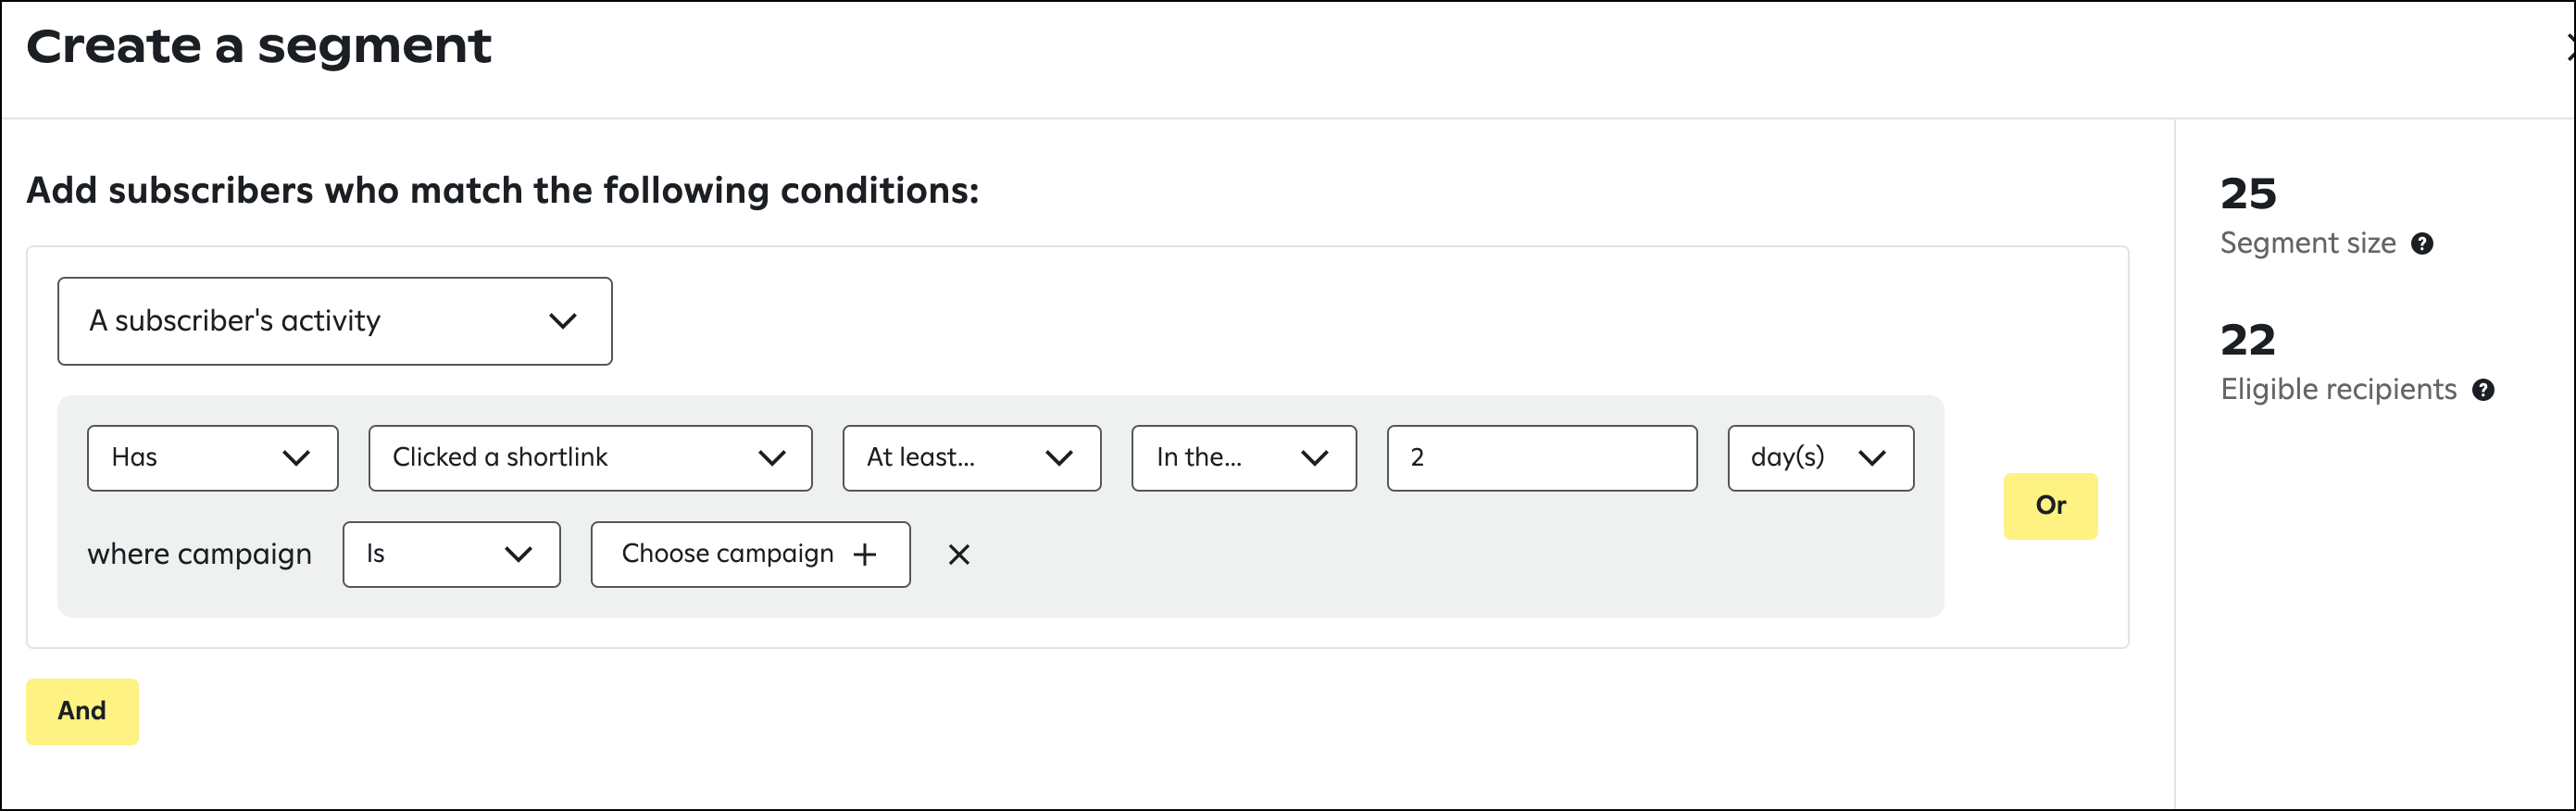Click the chevron on the subscriber's activity selector

(x=563, y=321)
